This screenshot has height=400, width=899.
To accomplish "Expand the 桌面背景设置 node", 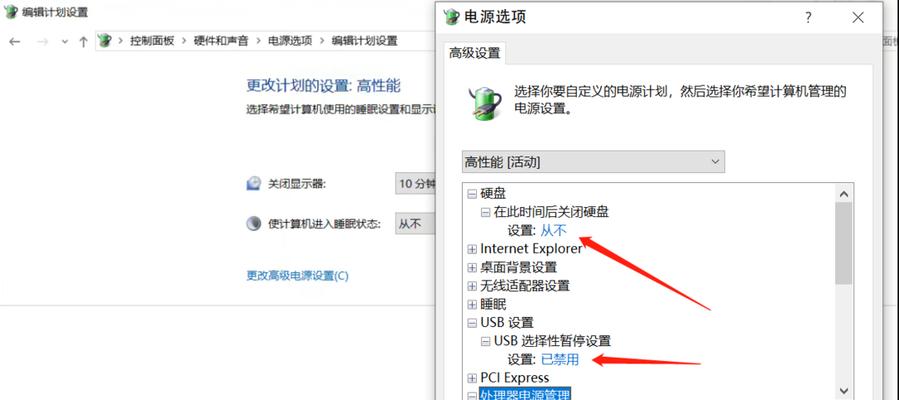I will (x=472, y=268).
